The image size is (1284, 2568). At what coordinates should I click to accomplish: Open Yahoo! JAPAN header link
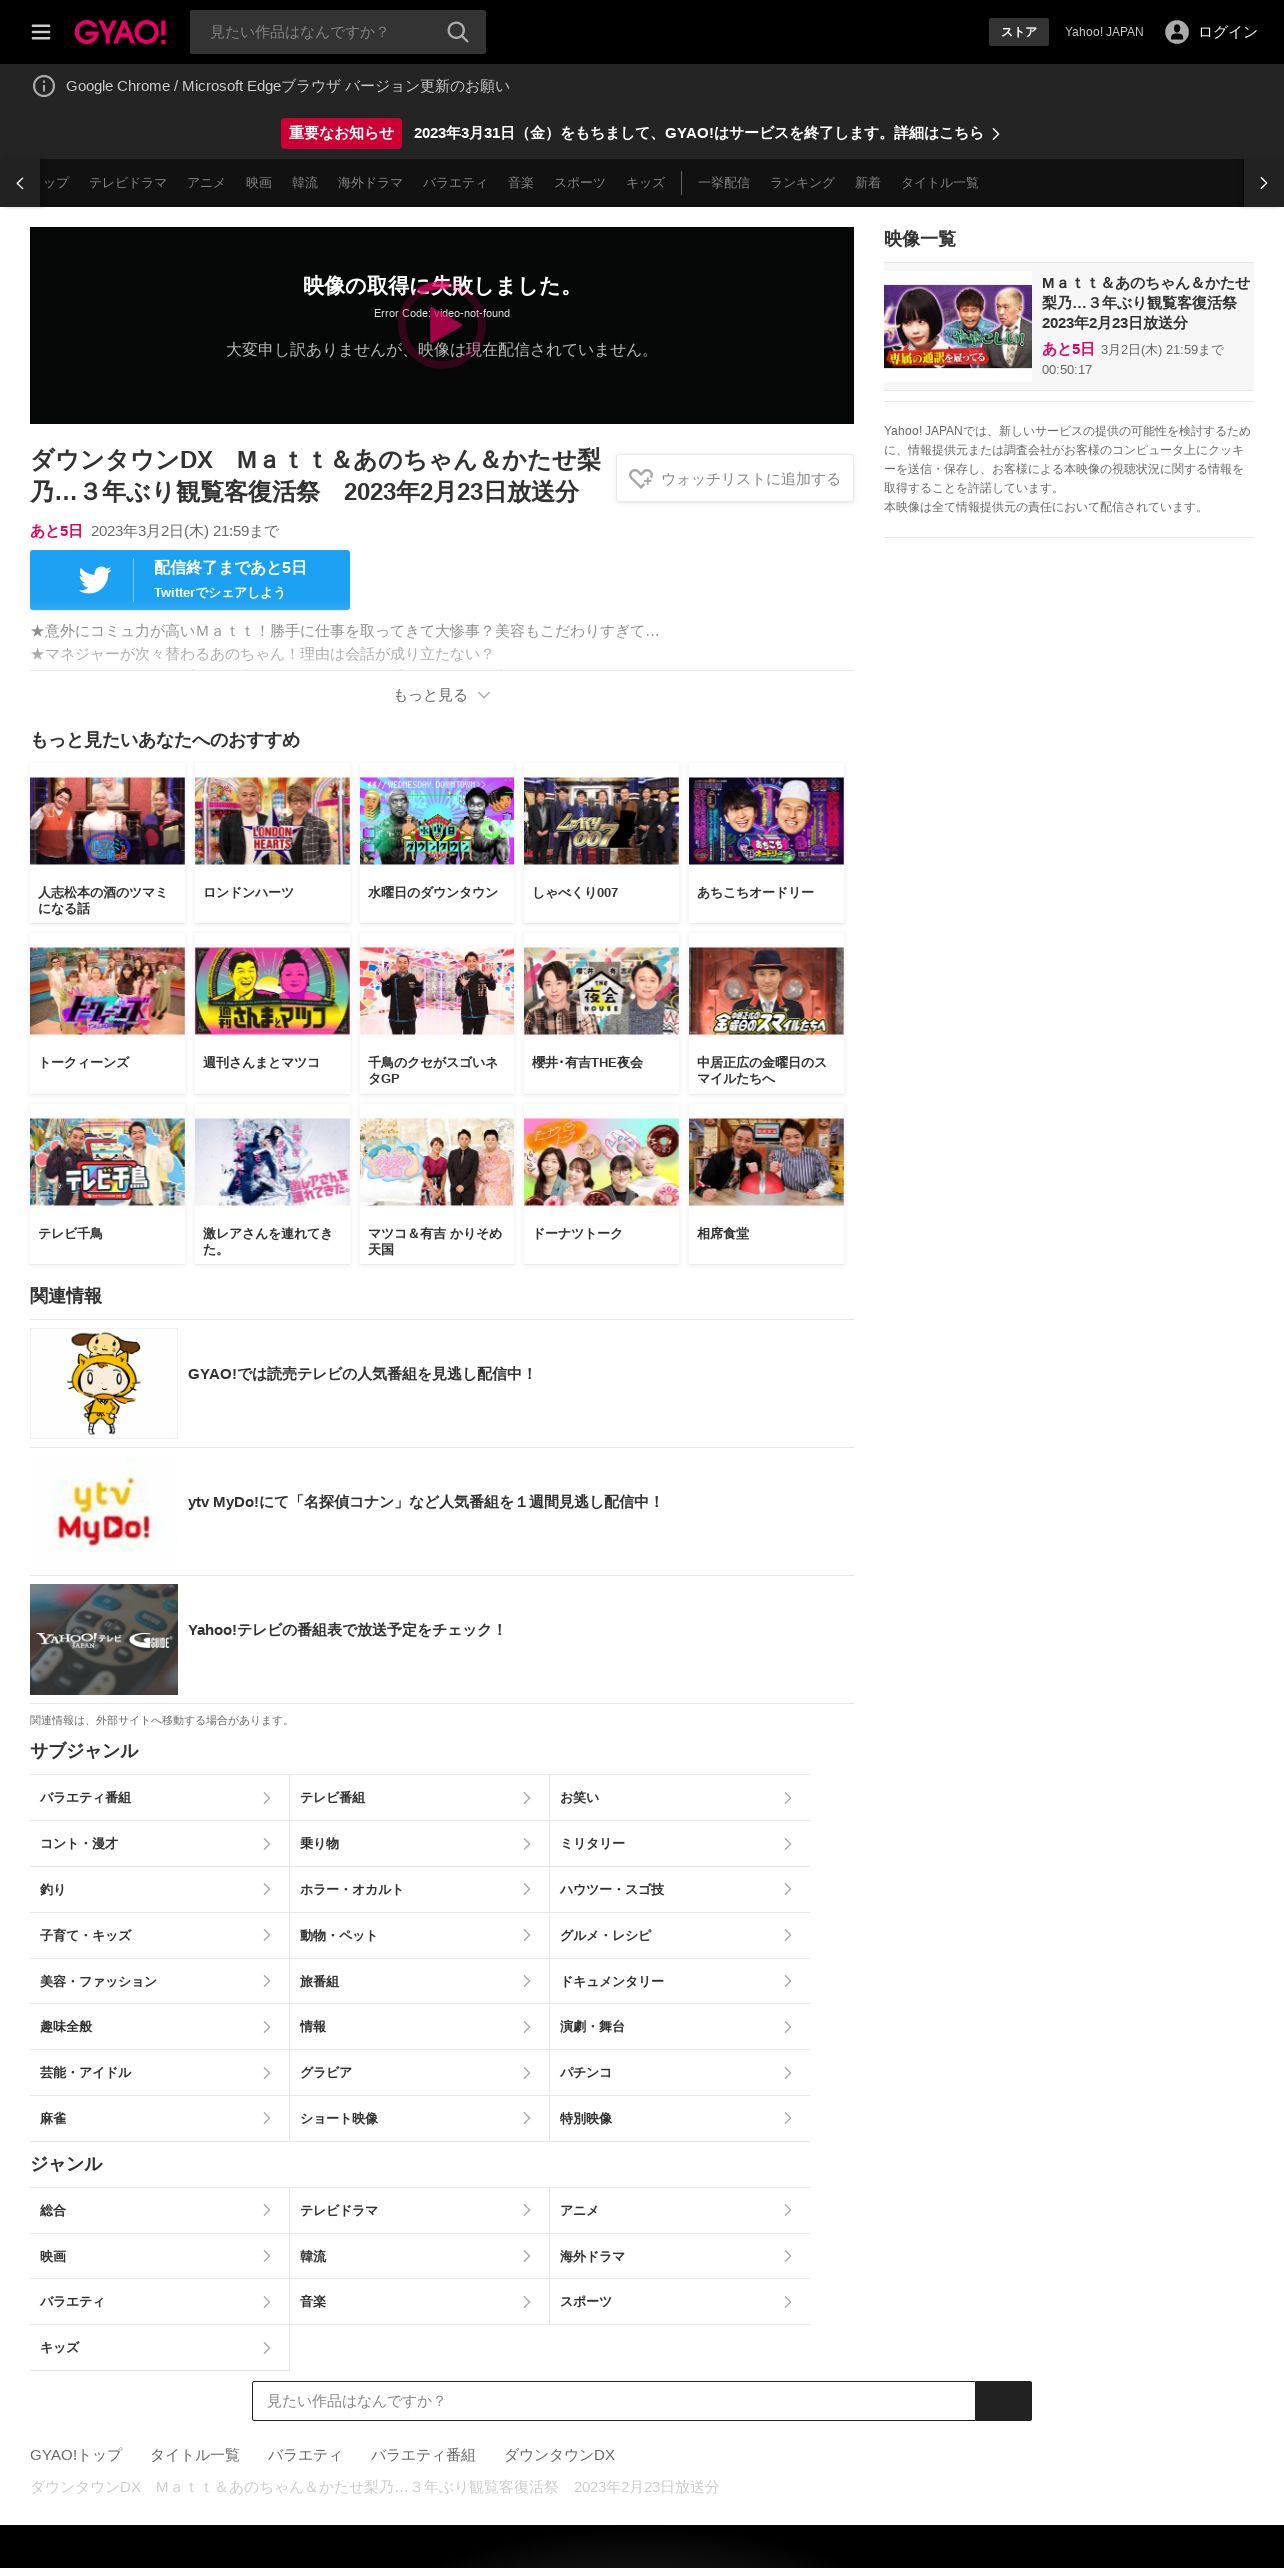1104,32
